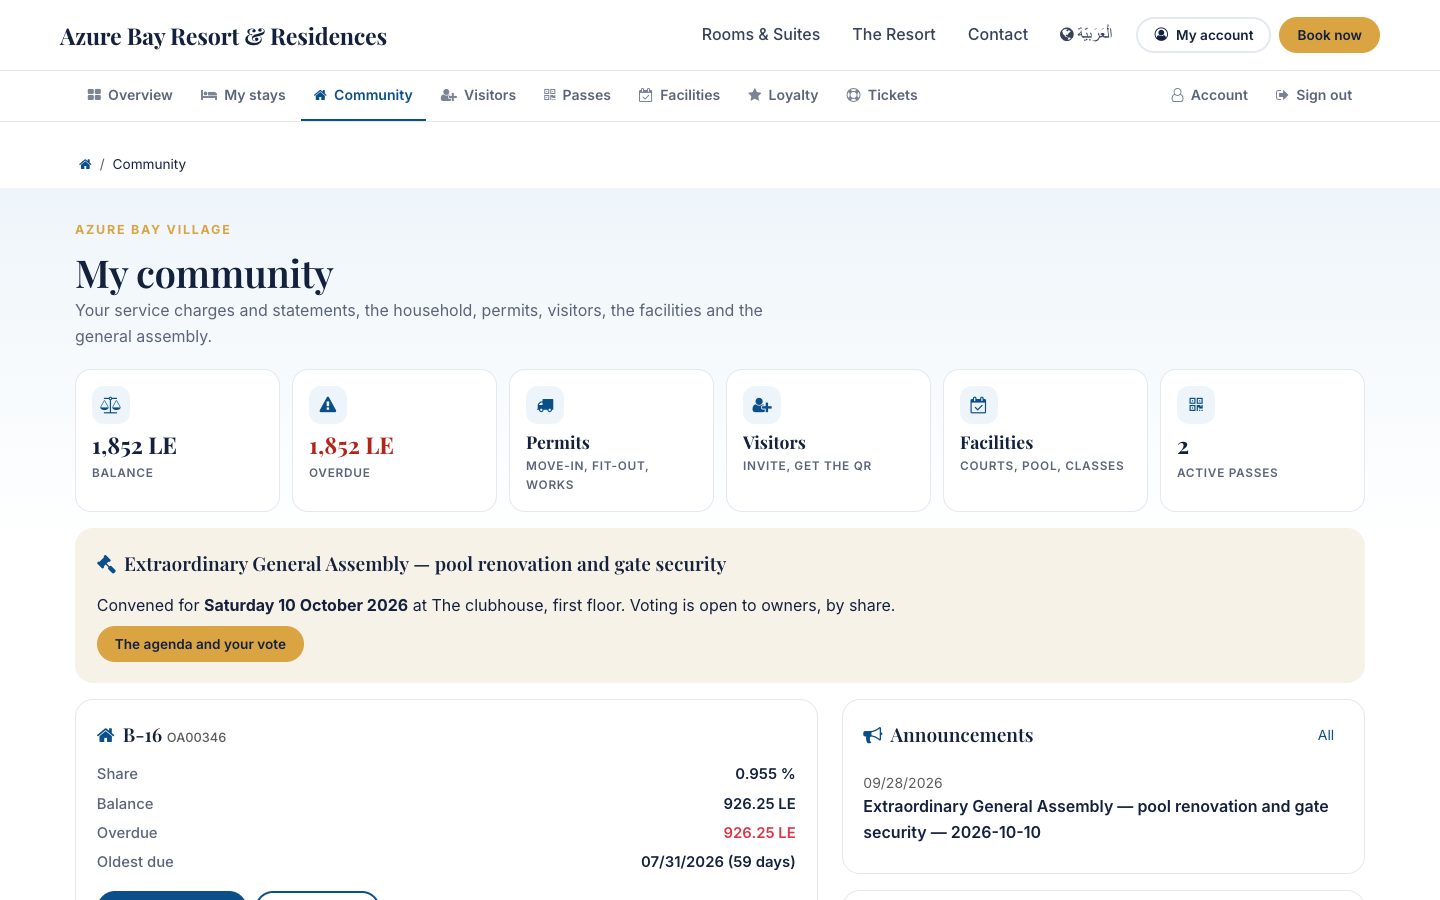
Task: Click the Azure Bay Resort & Residences logo
Action: point(223,36)
